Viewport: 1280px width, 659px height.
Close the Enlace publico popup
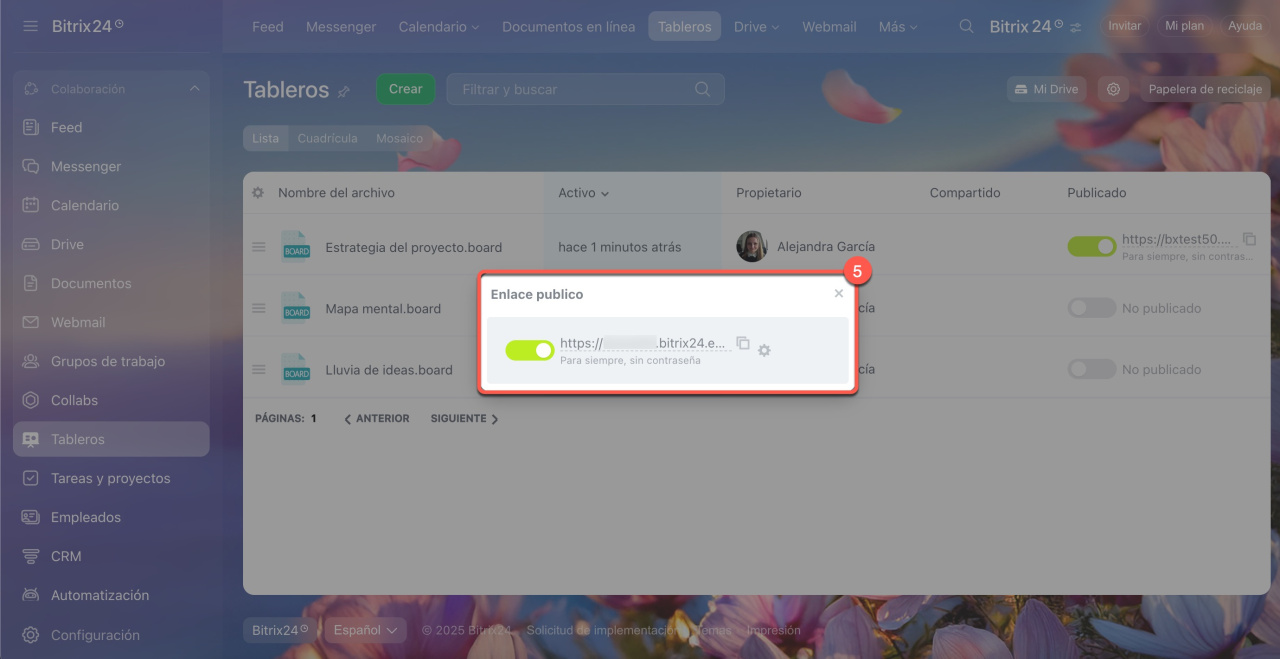tap(838, 294)
